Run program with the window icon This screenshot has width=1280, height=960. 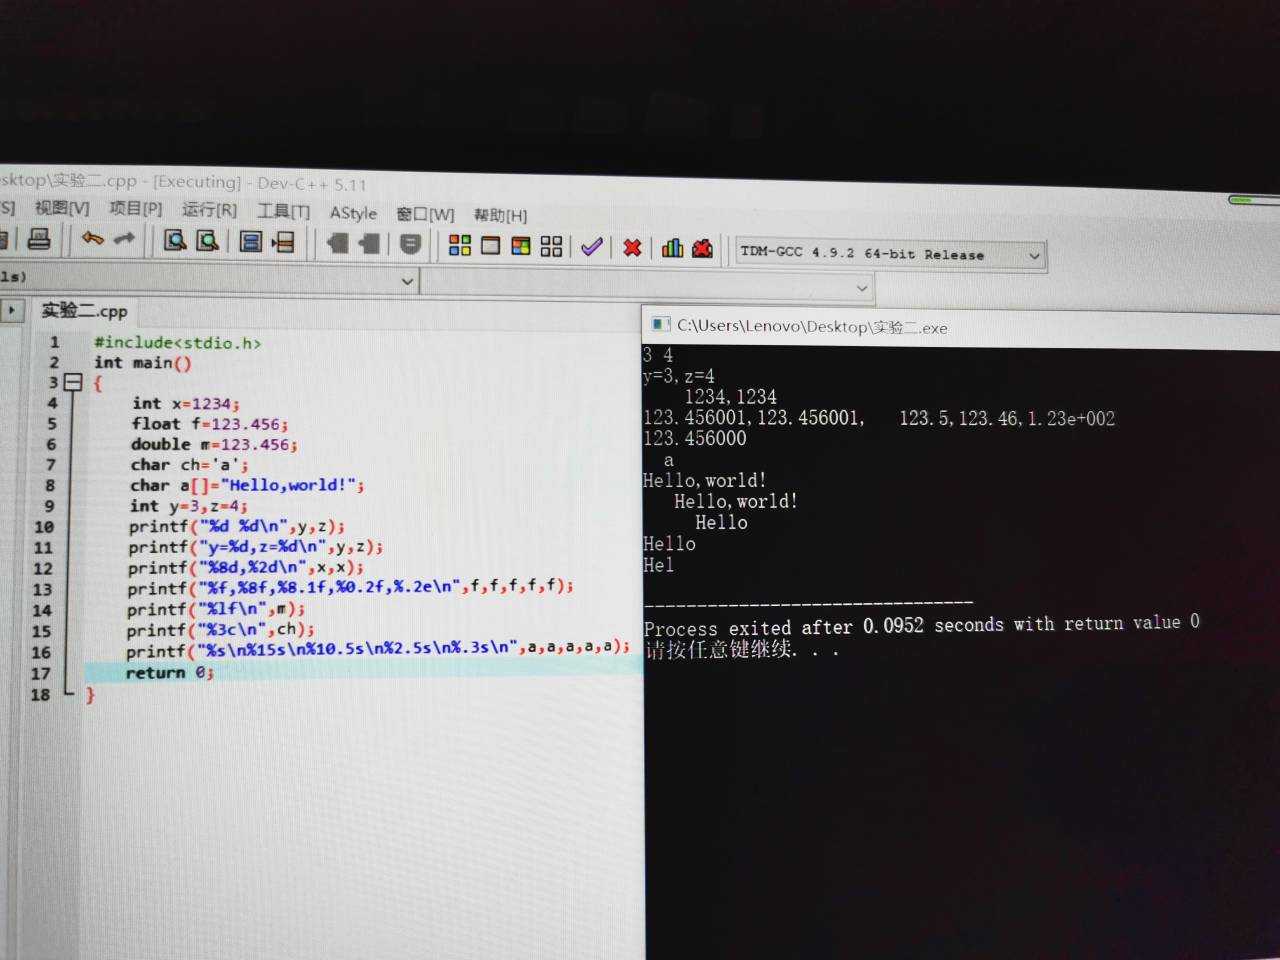click(x=490, y=245)
